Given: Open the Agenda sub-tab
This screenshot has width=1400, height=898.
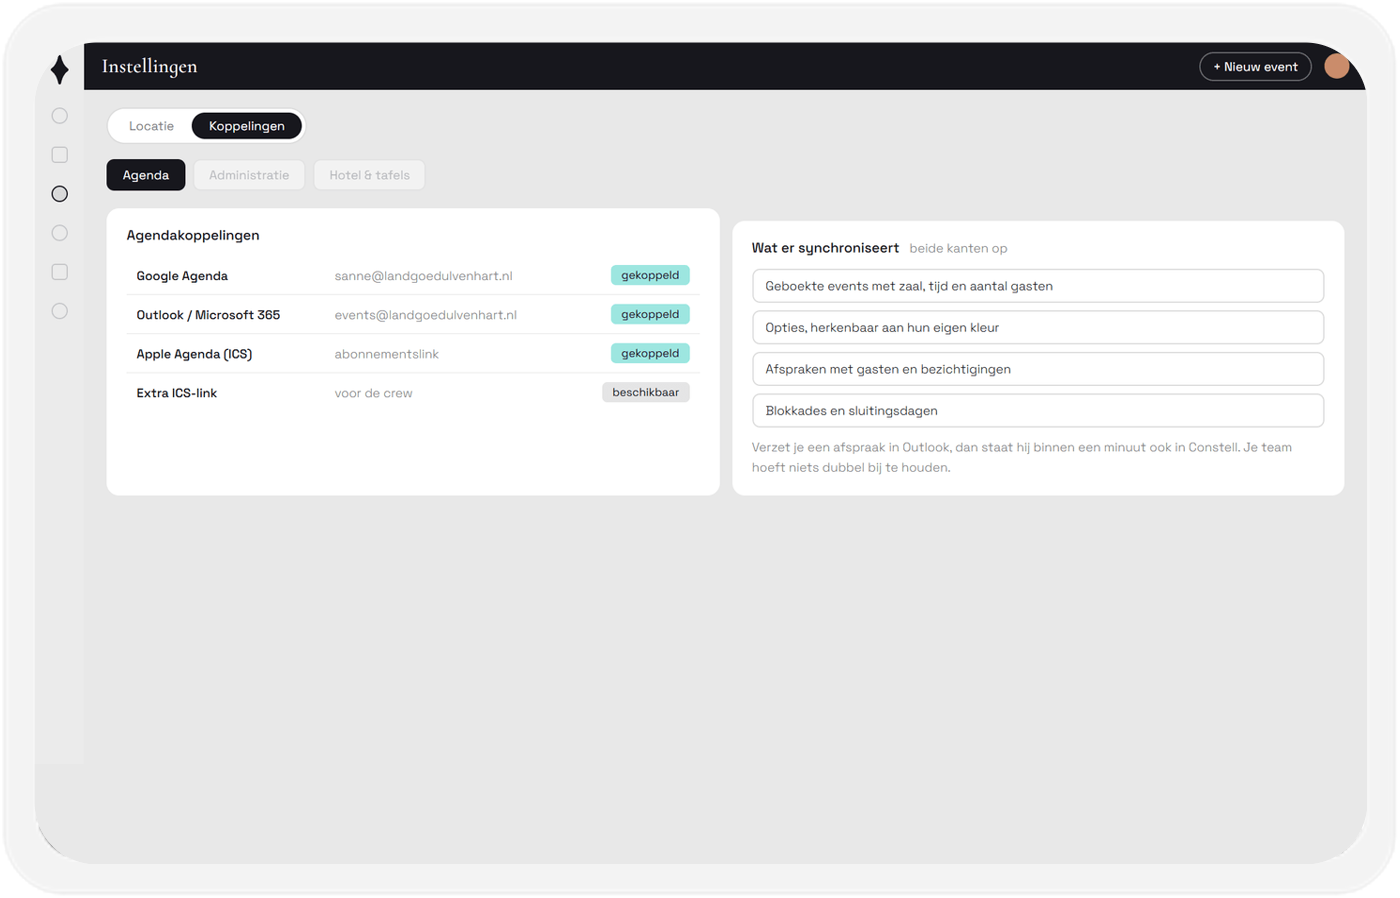Looking at the screenshot, I should pos(146,175).
